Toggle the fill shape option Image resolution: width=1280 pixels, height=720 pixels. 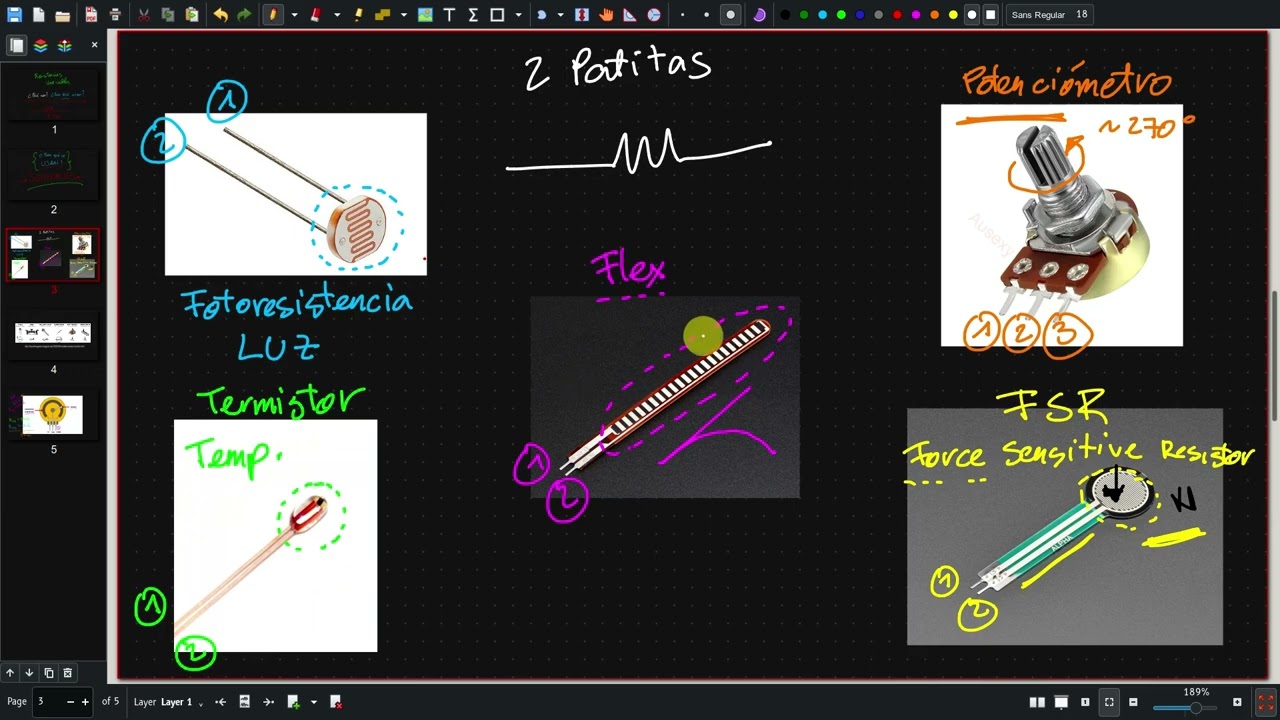click(759, 15)
